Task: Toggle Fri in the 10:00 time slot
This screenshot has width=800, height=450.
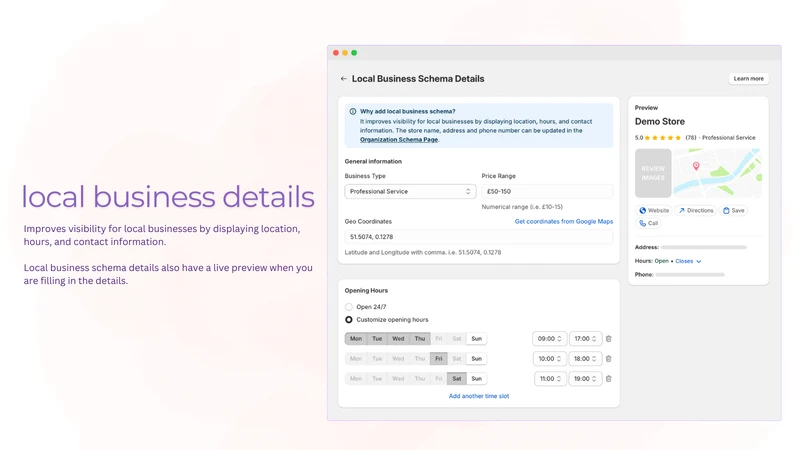Action: tap(439, 359)
